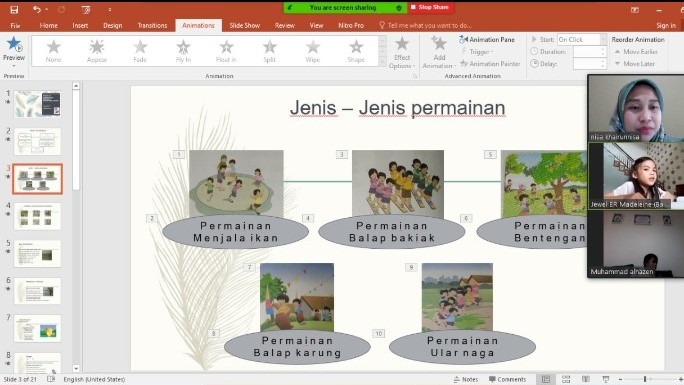Apply the Fly In animation effect
Image resolution: width=684 pixels, height=385 pixels.
click(x=183, y=51)
